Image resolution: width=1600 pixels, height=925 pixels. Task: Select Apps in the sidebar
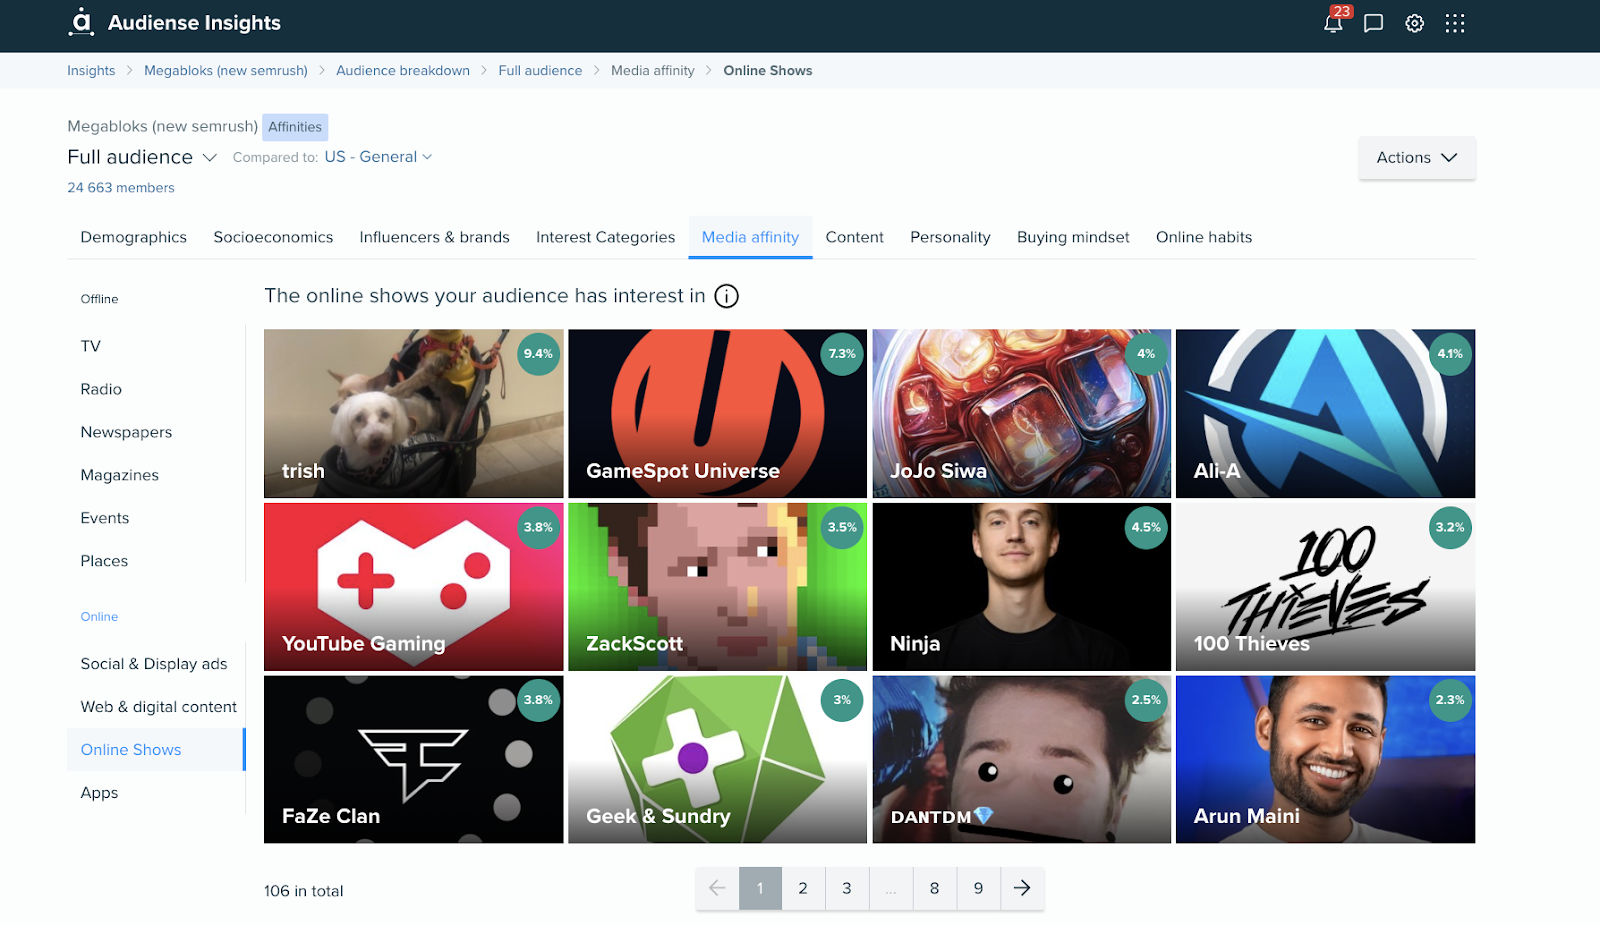coord(99,793)
